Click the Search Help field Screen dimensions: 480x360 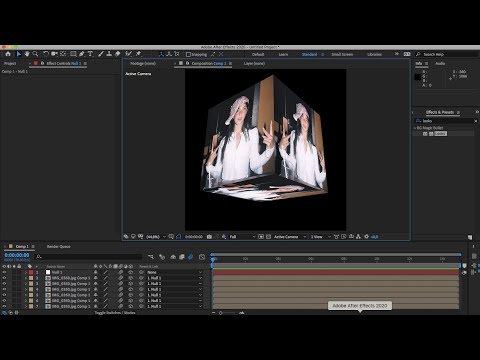pos(447,54)
